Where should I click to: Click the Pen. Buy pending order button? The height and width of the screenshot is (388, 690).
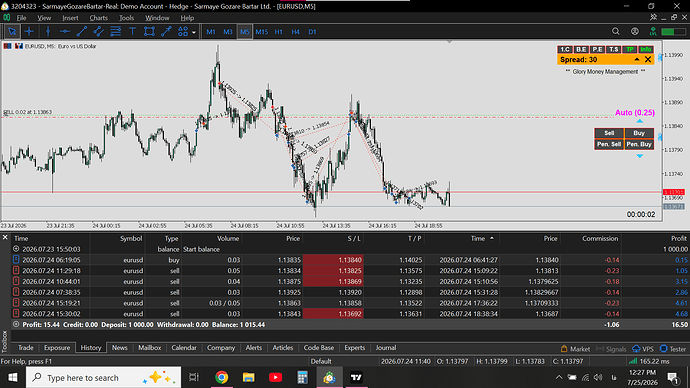[639, 144]
